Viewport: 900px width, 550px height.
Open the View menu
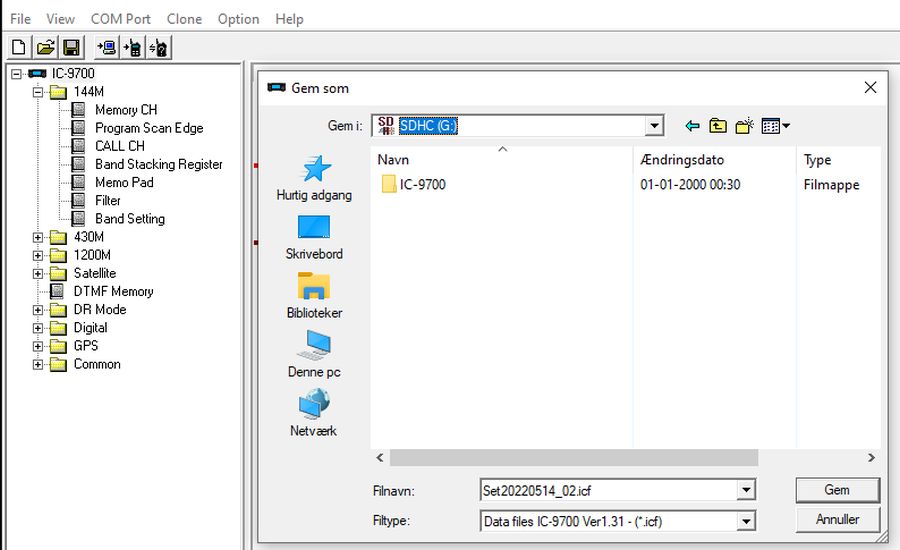coord(60,19)
